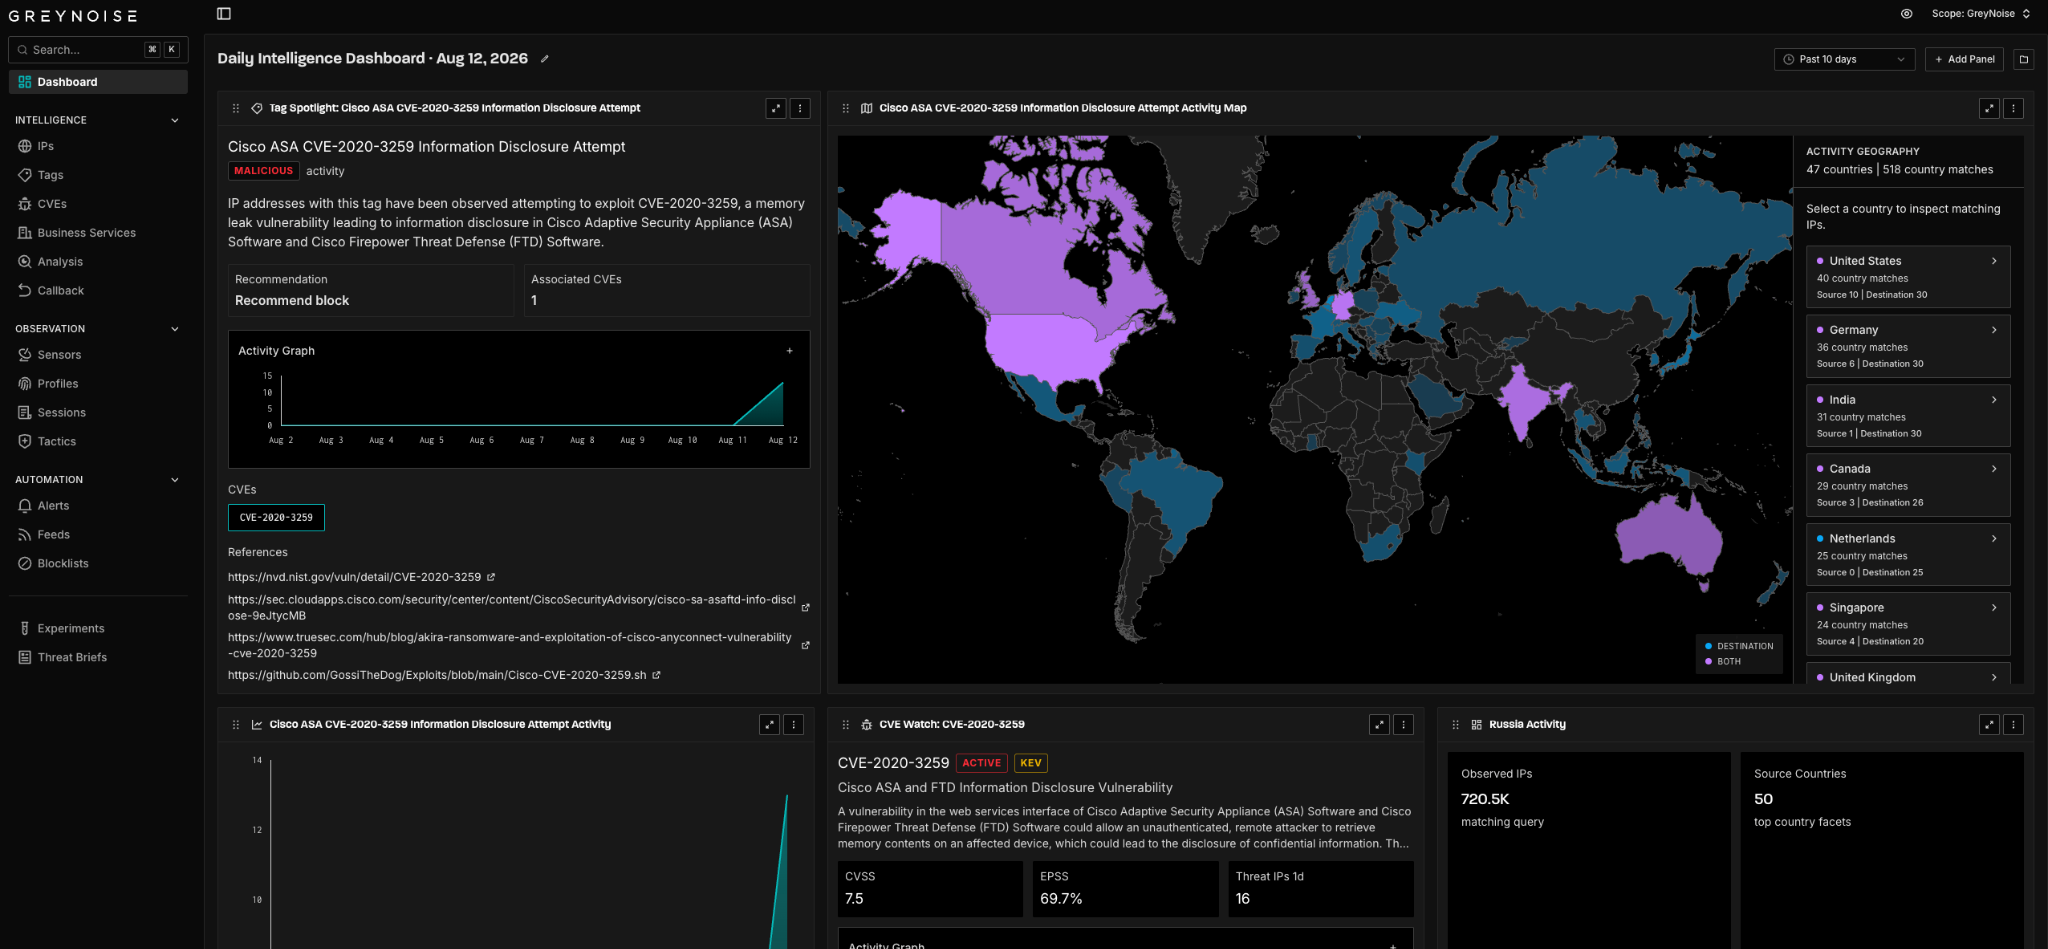Edit dashboard title with the pencil icon

[x=545, y=59]
